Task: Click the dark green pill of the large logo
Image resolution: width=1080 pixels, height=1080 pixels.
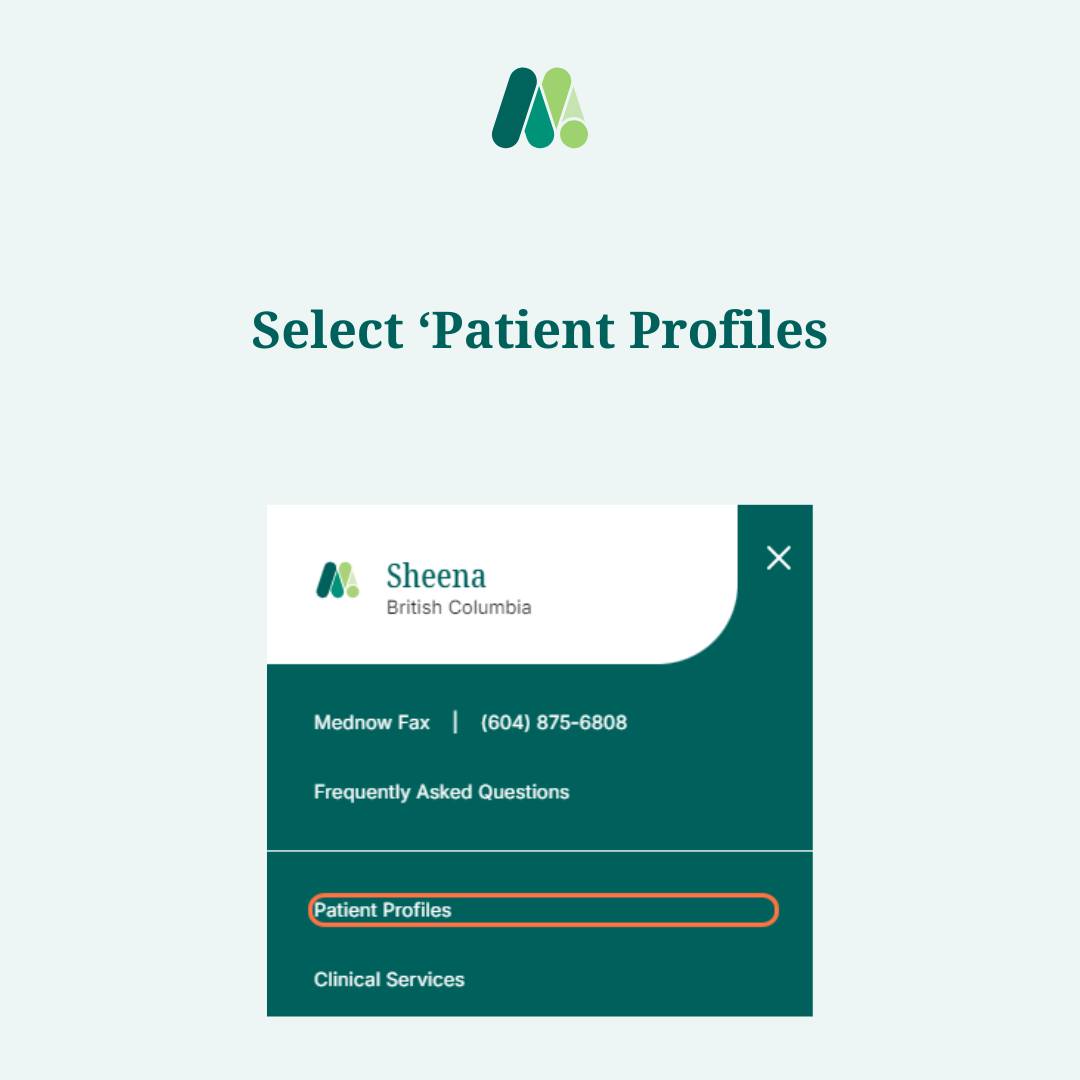Action: [513, 107]
